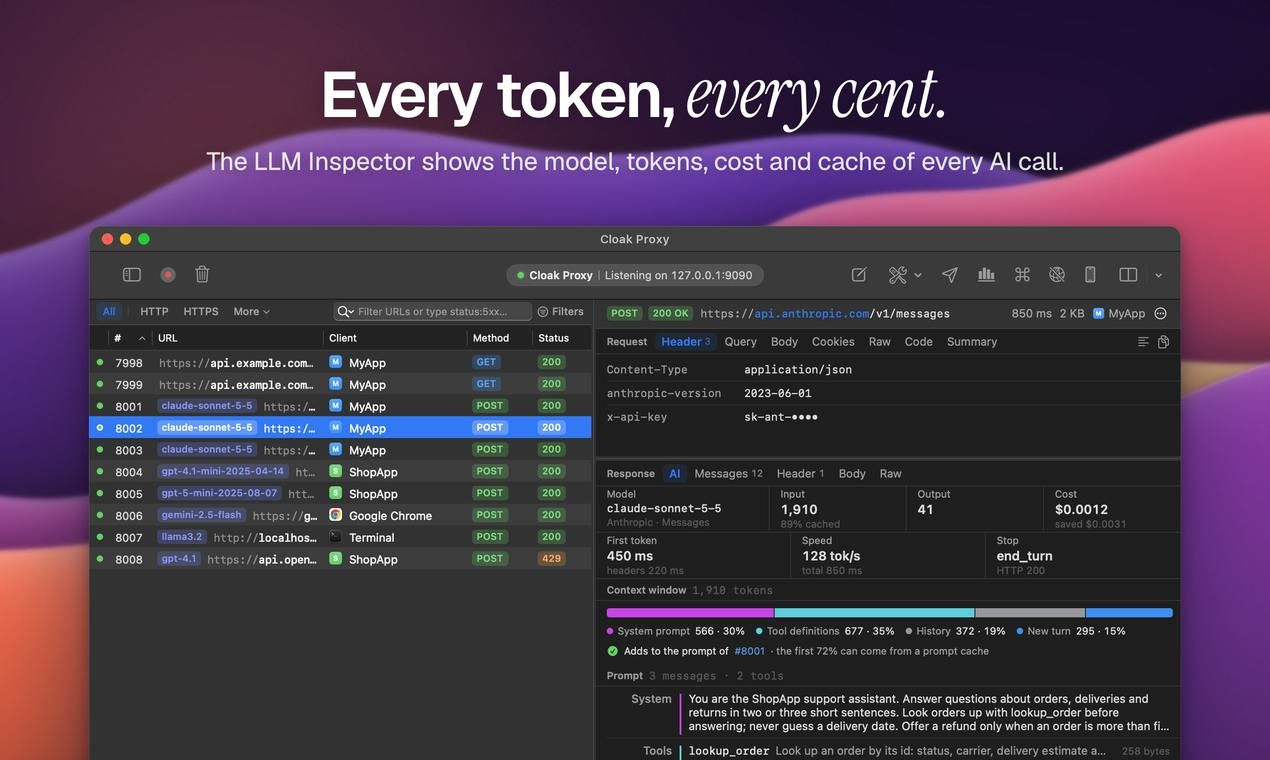Image resolution: width=1270 pixels, height=760 pixels.
Task: Select request row 8003
Action: [x=341, y=450]
